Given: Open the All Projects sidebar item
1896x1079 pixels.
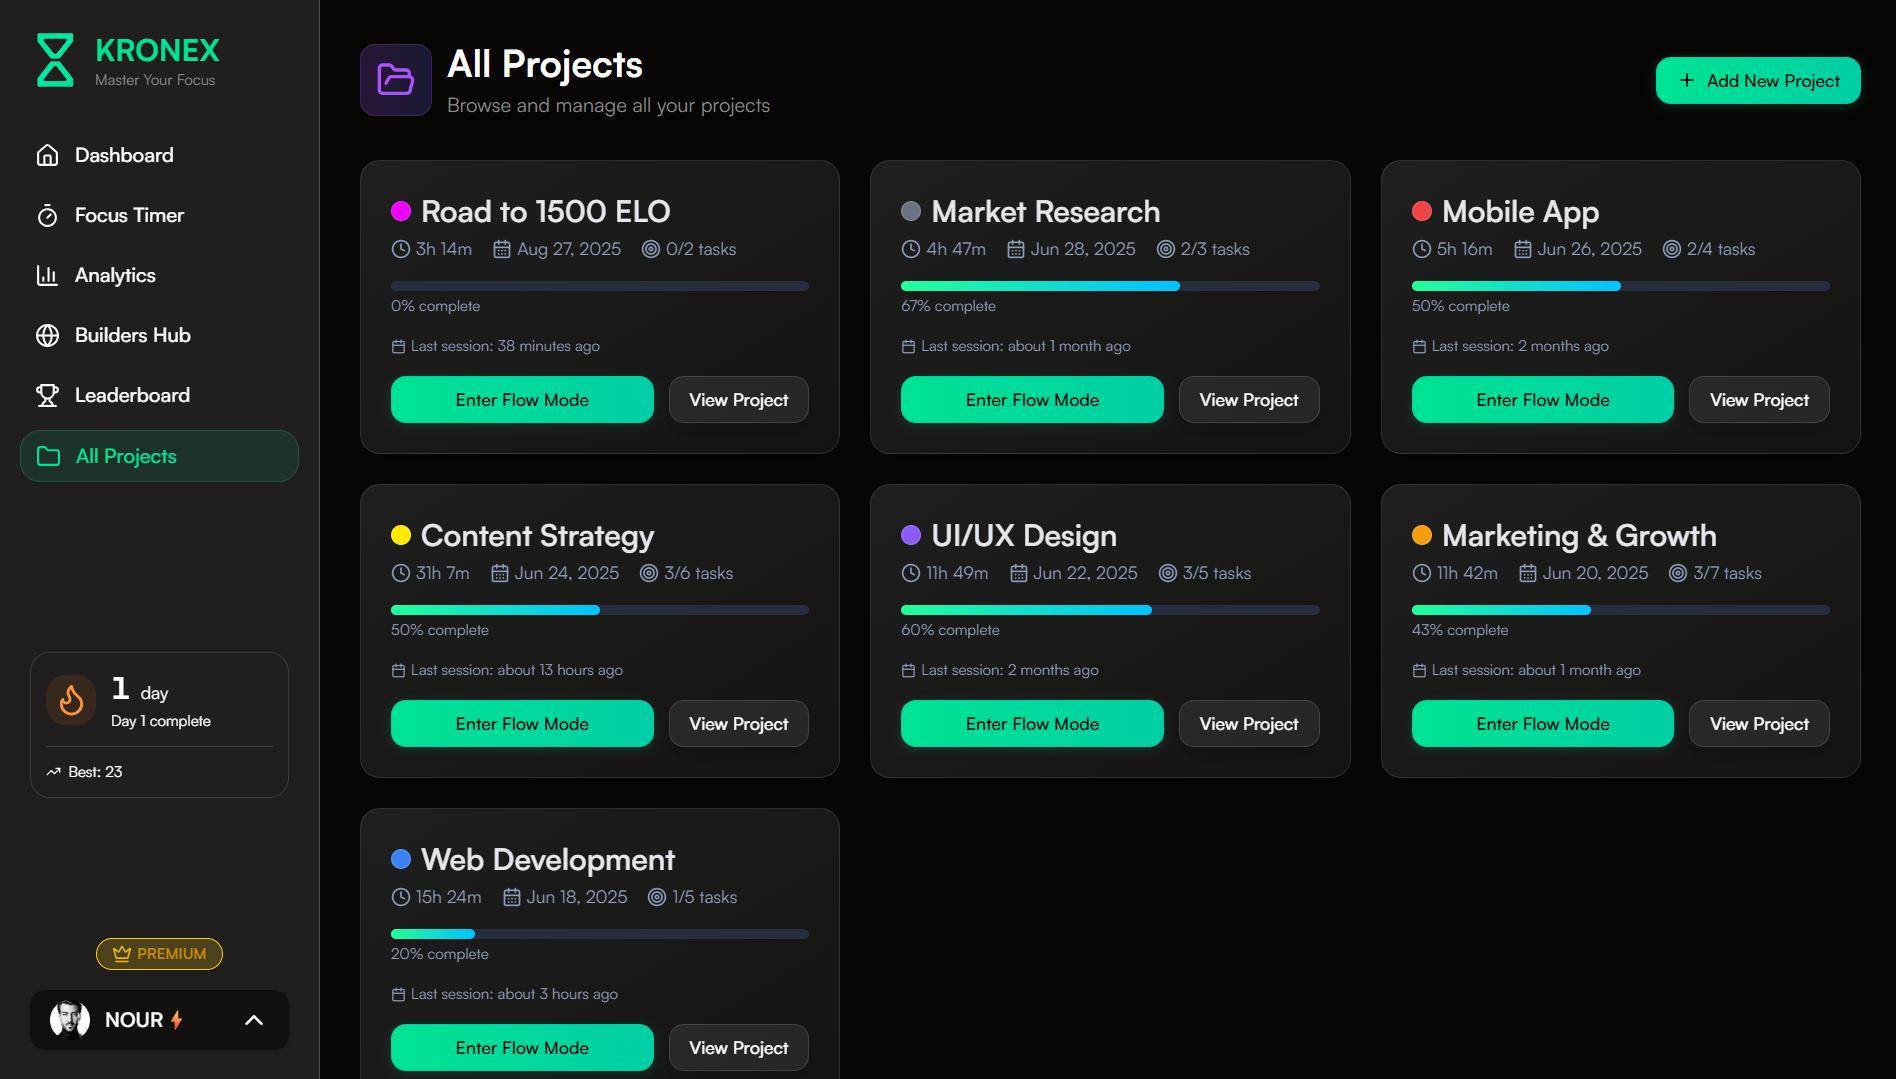Looking at the screenshot, I should click(x=159, y=456).
